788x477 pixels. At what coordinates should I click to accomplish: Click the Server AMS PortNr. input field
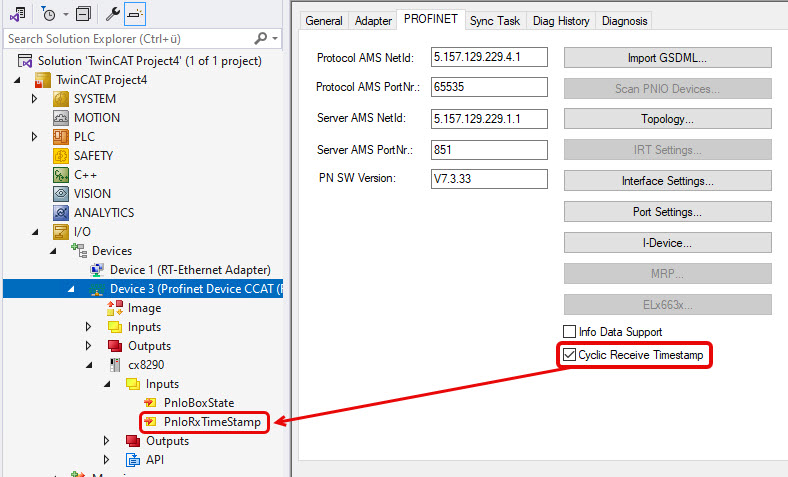489,150
